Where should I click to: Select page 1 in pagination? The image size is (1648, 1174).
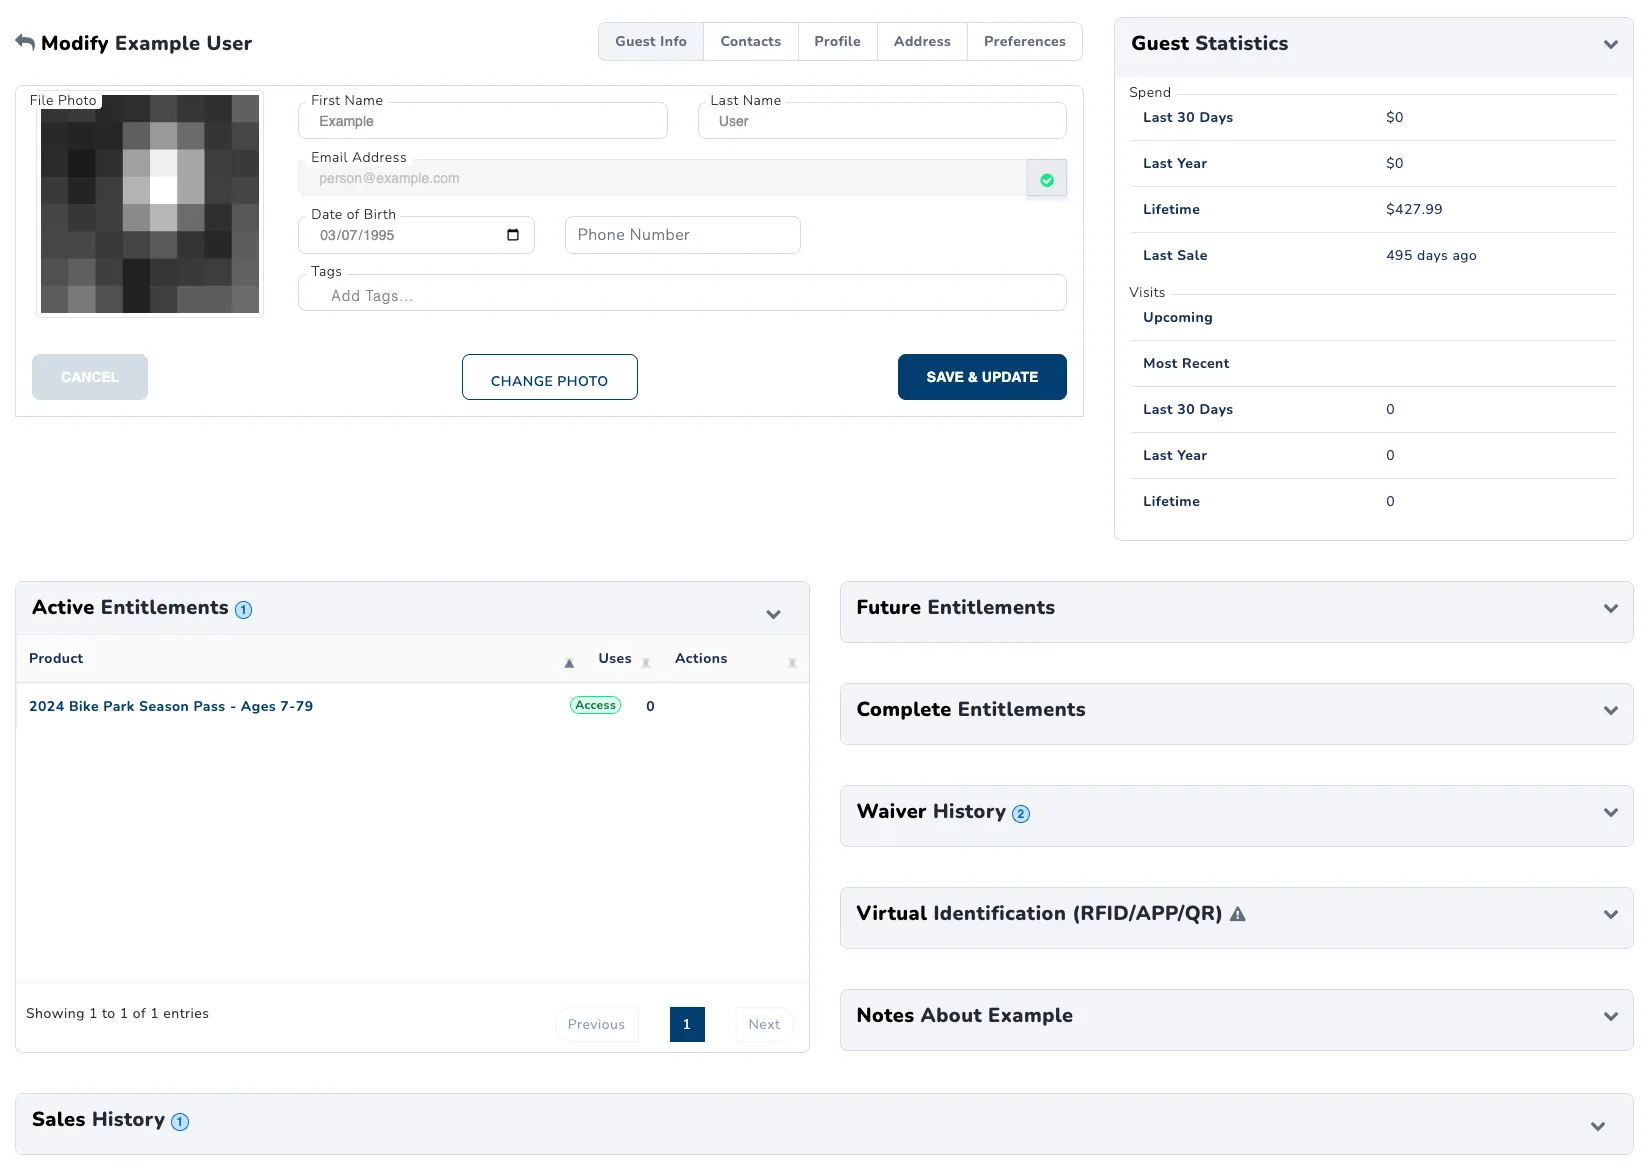687,1024
